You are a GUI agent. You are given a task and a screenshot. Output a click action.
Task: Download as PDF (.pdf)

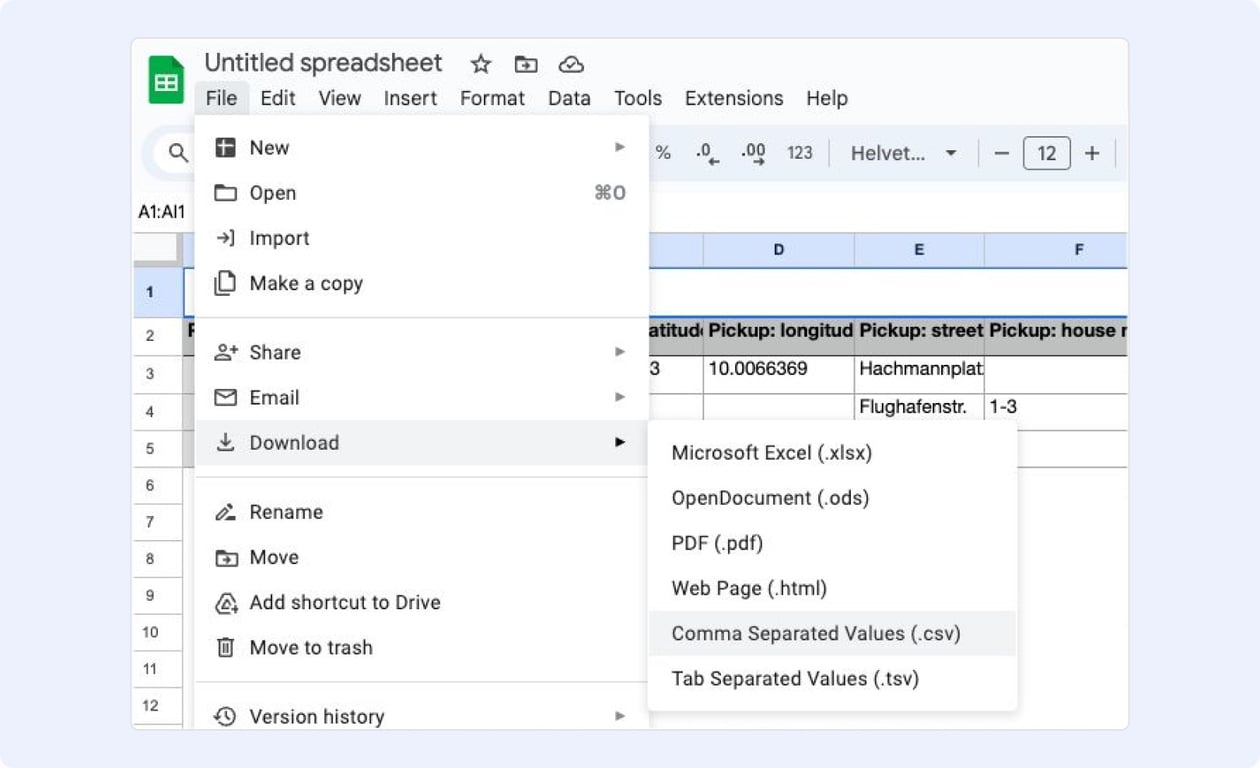(832, 543)
